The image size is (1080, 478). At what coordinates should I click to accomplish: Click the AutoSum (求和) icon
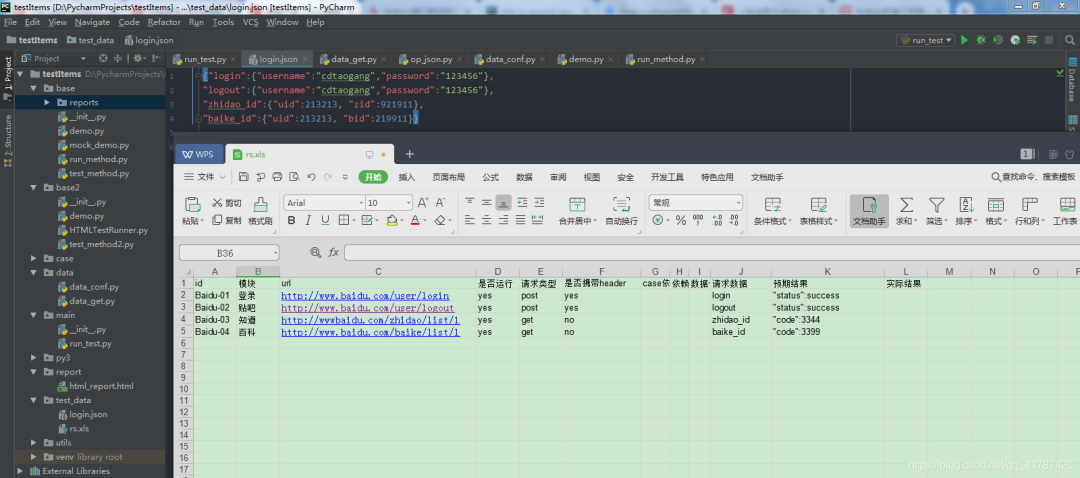906,205
